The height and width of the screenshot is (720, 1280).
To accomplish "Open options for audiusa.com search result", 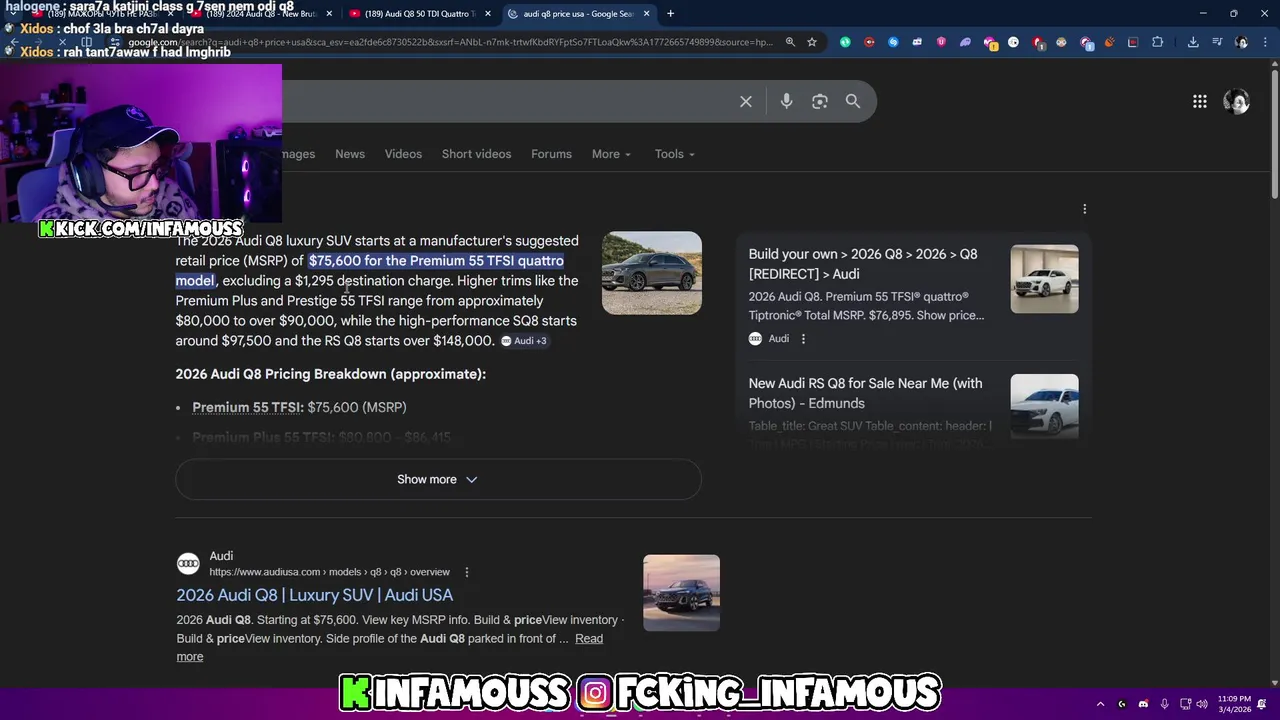I will coord(466,572).
